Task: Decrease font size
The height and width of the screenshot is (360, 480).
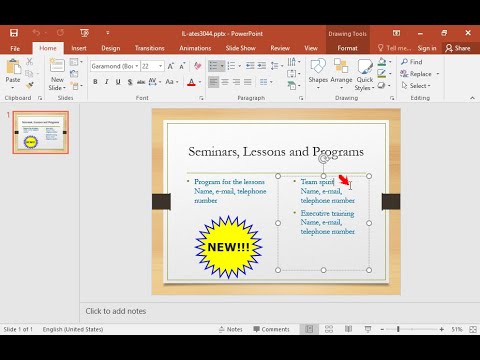Action: pos(182,66)
